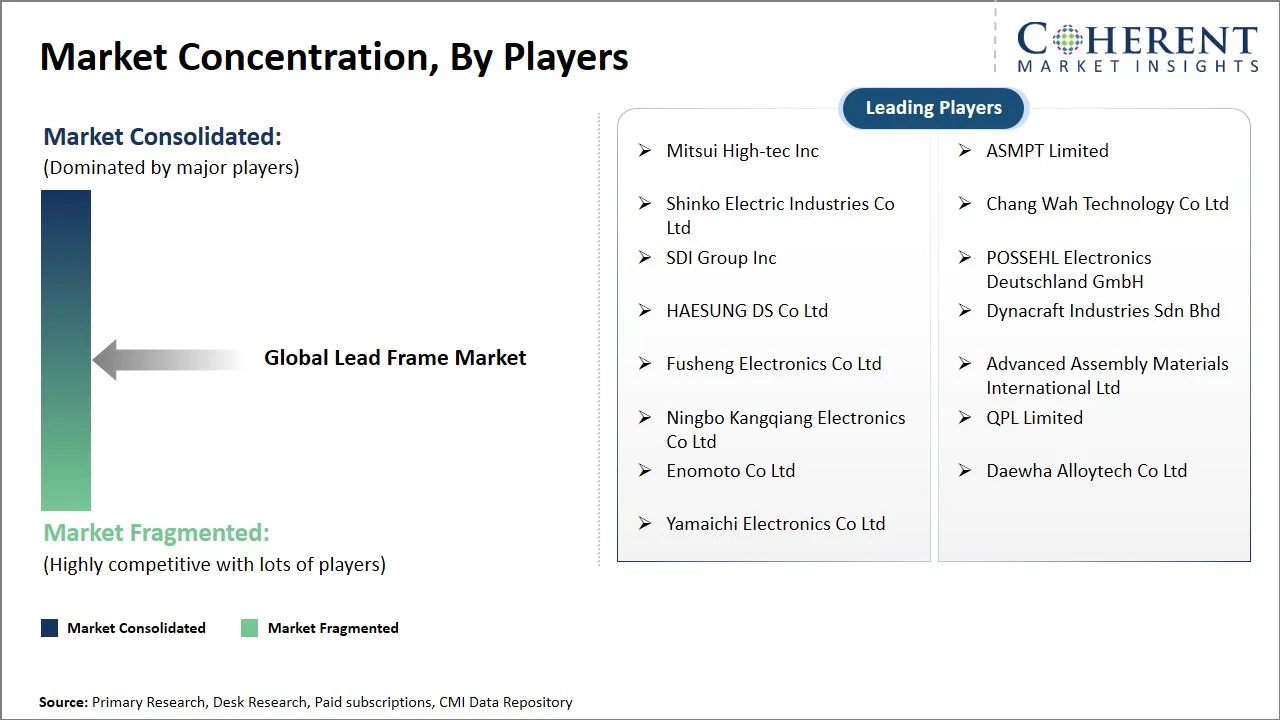Select the Enomoto Co Ltd entry
1280x720 pixels.
pyautogui.click(x=731, y=471)
